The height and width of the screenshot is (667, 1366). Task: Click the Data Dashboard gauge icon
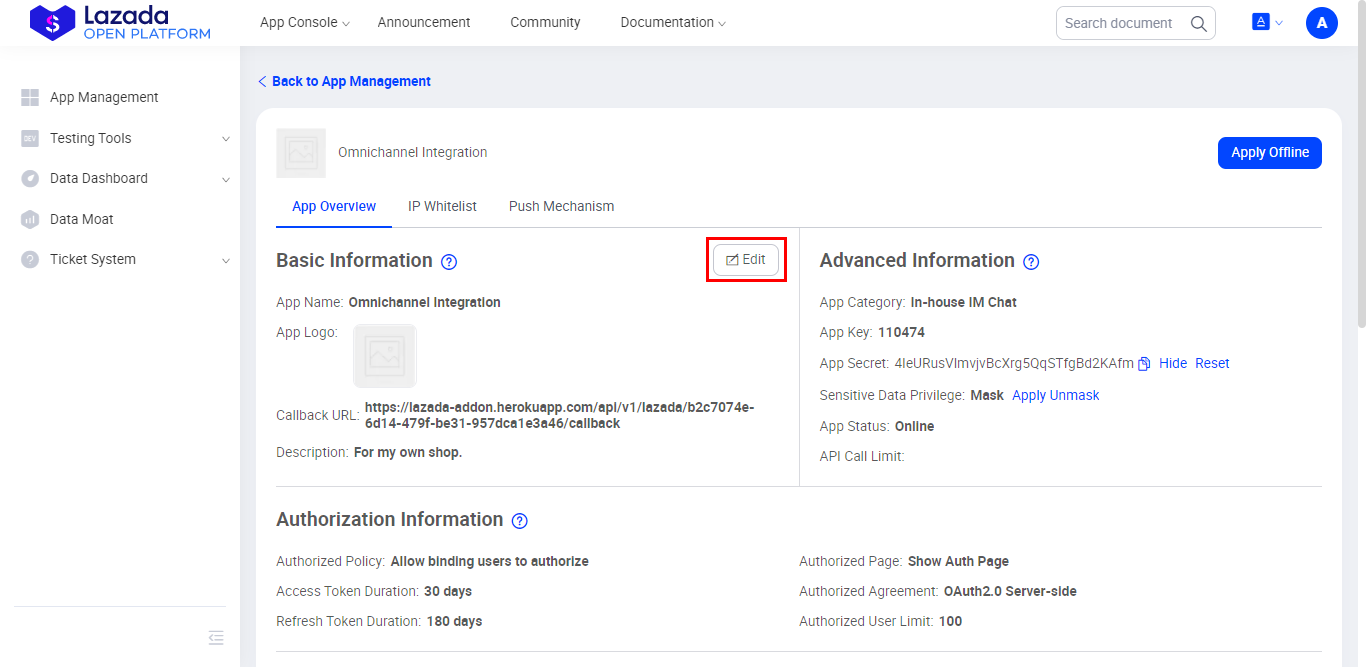point(30,178)
